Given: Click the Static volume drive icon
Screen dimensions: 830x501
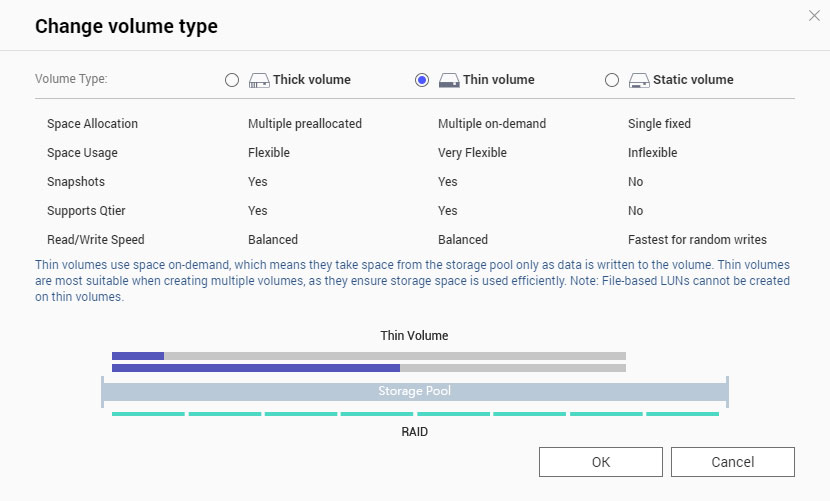Looking at the screenshot, I should tap(639, 80).
